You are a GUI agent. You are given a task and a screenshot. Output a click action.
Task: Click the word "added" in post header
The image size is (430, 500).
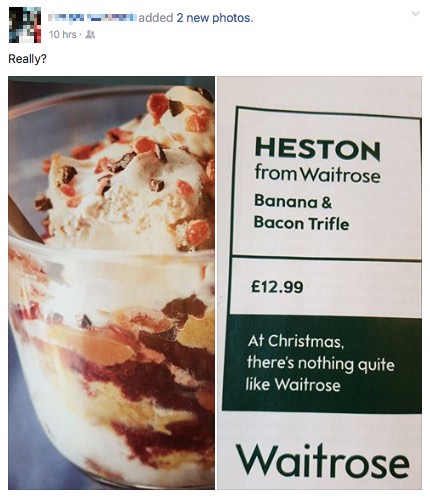(x=156, y=18)
